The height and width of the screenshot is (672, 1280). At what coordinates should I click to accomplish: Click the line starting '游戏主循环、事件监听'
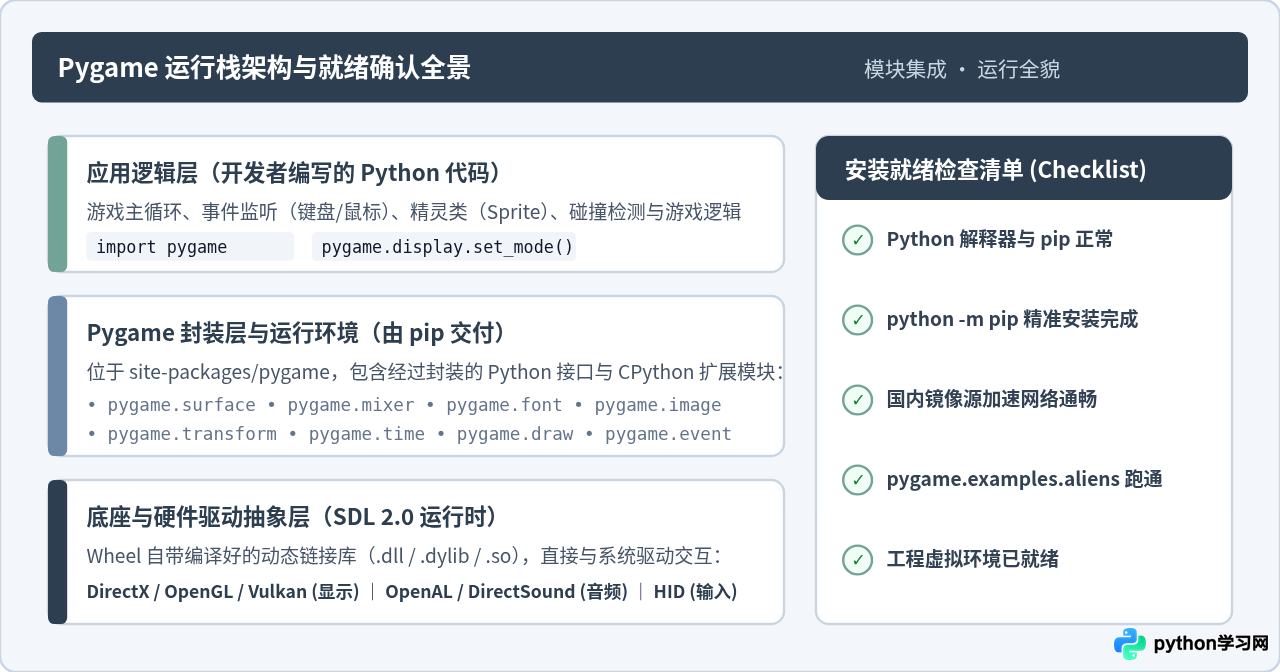(x=414, y=212)
